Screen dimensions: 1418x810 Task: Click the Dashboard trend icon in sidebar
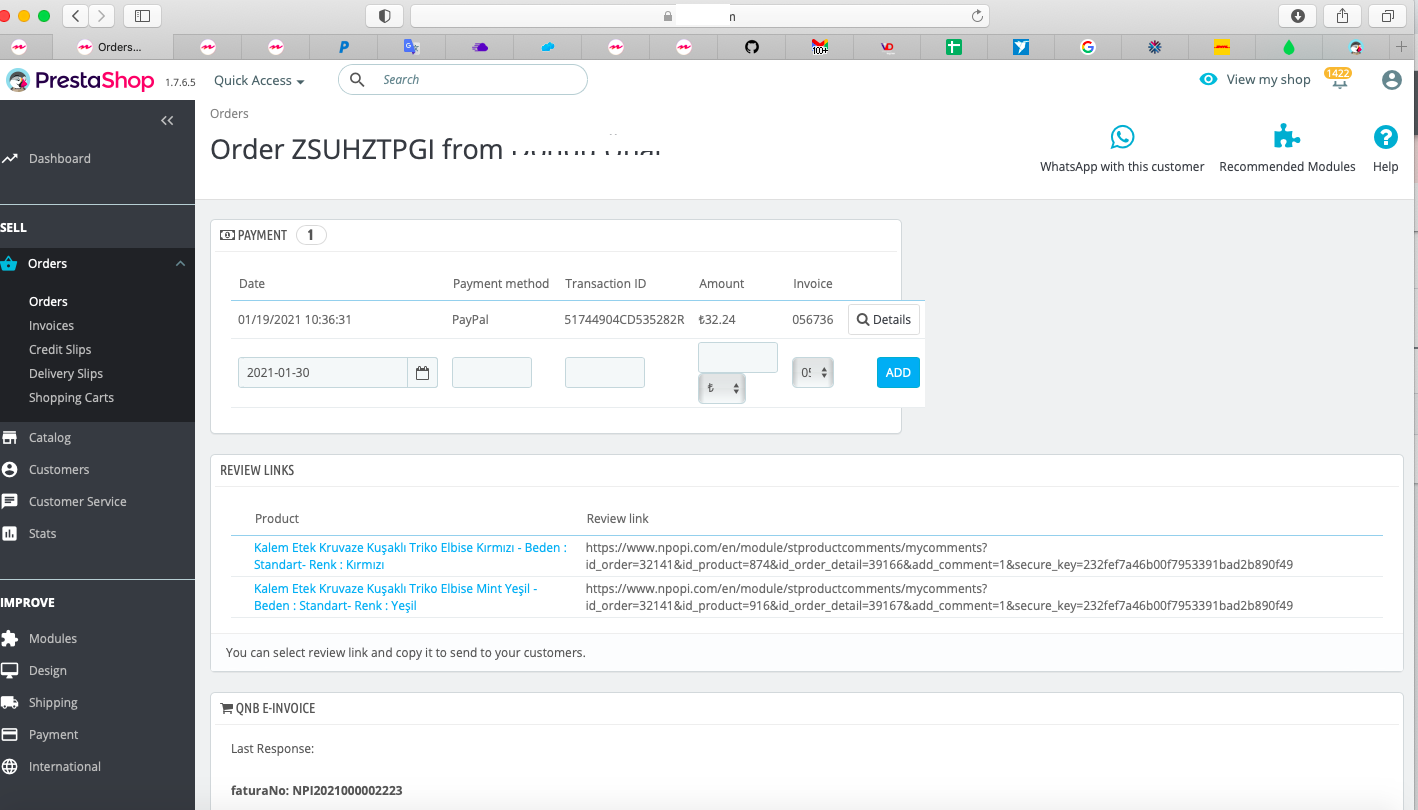[10, 158]
